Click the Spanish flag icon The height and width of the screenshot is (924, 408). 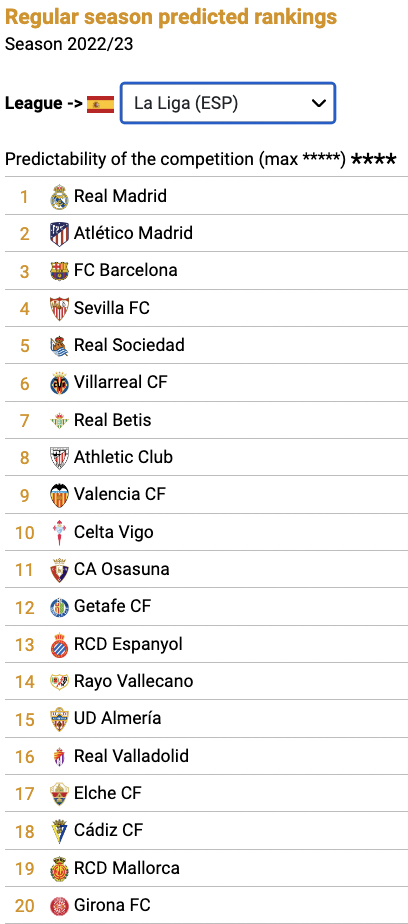point(100,104)
